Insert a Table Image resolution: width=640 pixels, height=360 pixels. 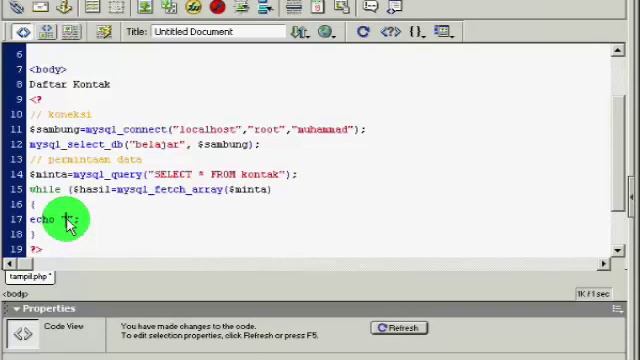pos(93,7)
